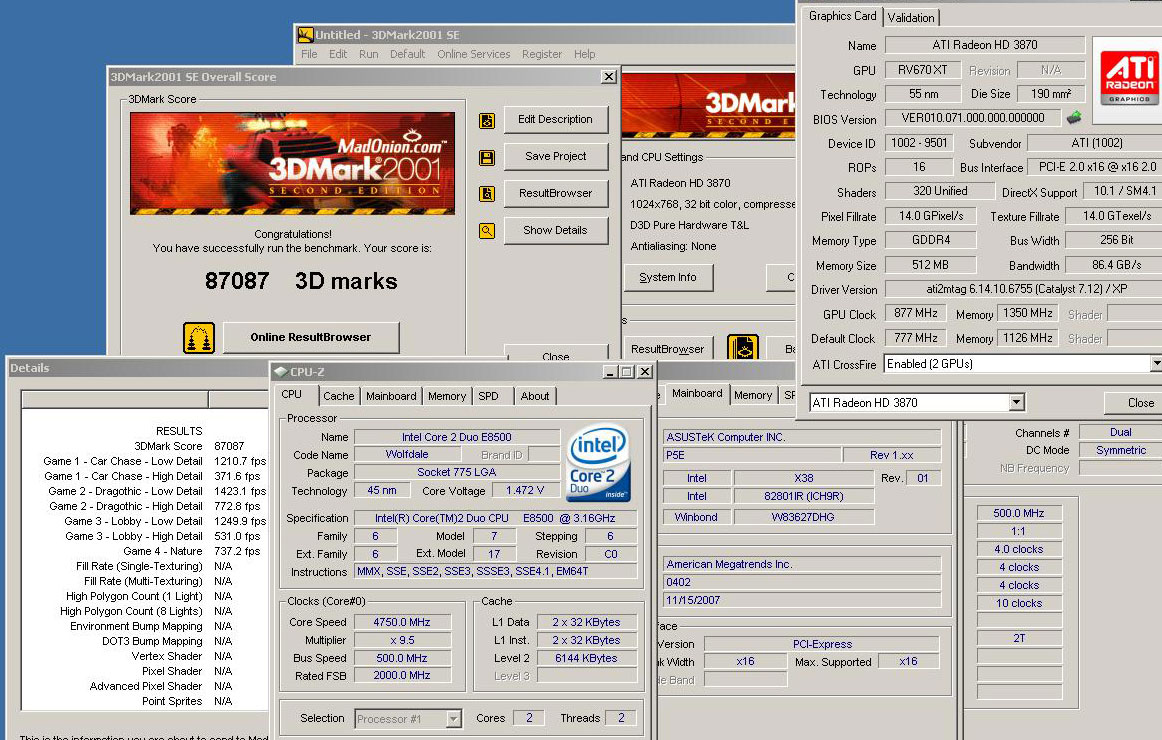Click ResultBrowser button in main 3DMark window
Viewport: 1162px width, 740px height.
668,348
